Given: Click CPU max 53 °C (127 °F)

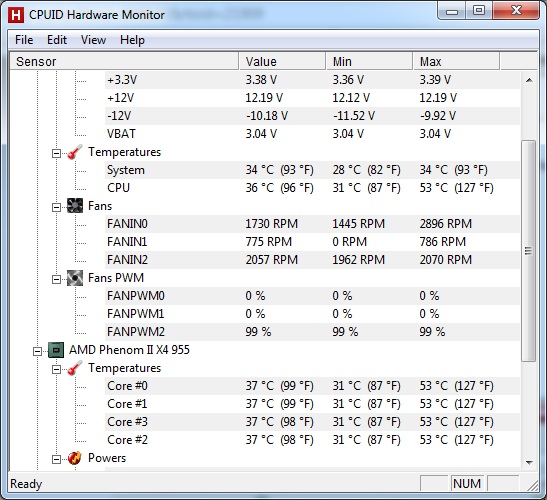Looking at the screenshot, I should coord(456,188).
